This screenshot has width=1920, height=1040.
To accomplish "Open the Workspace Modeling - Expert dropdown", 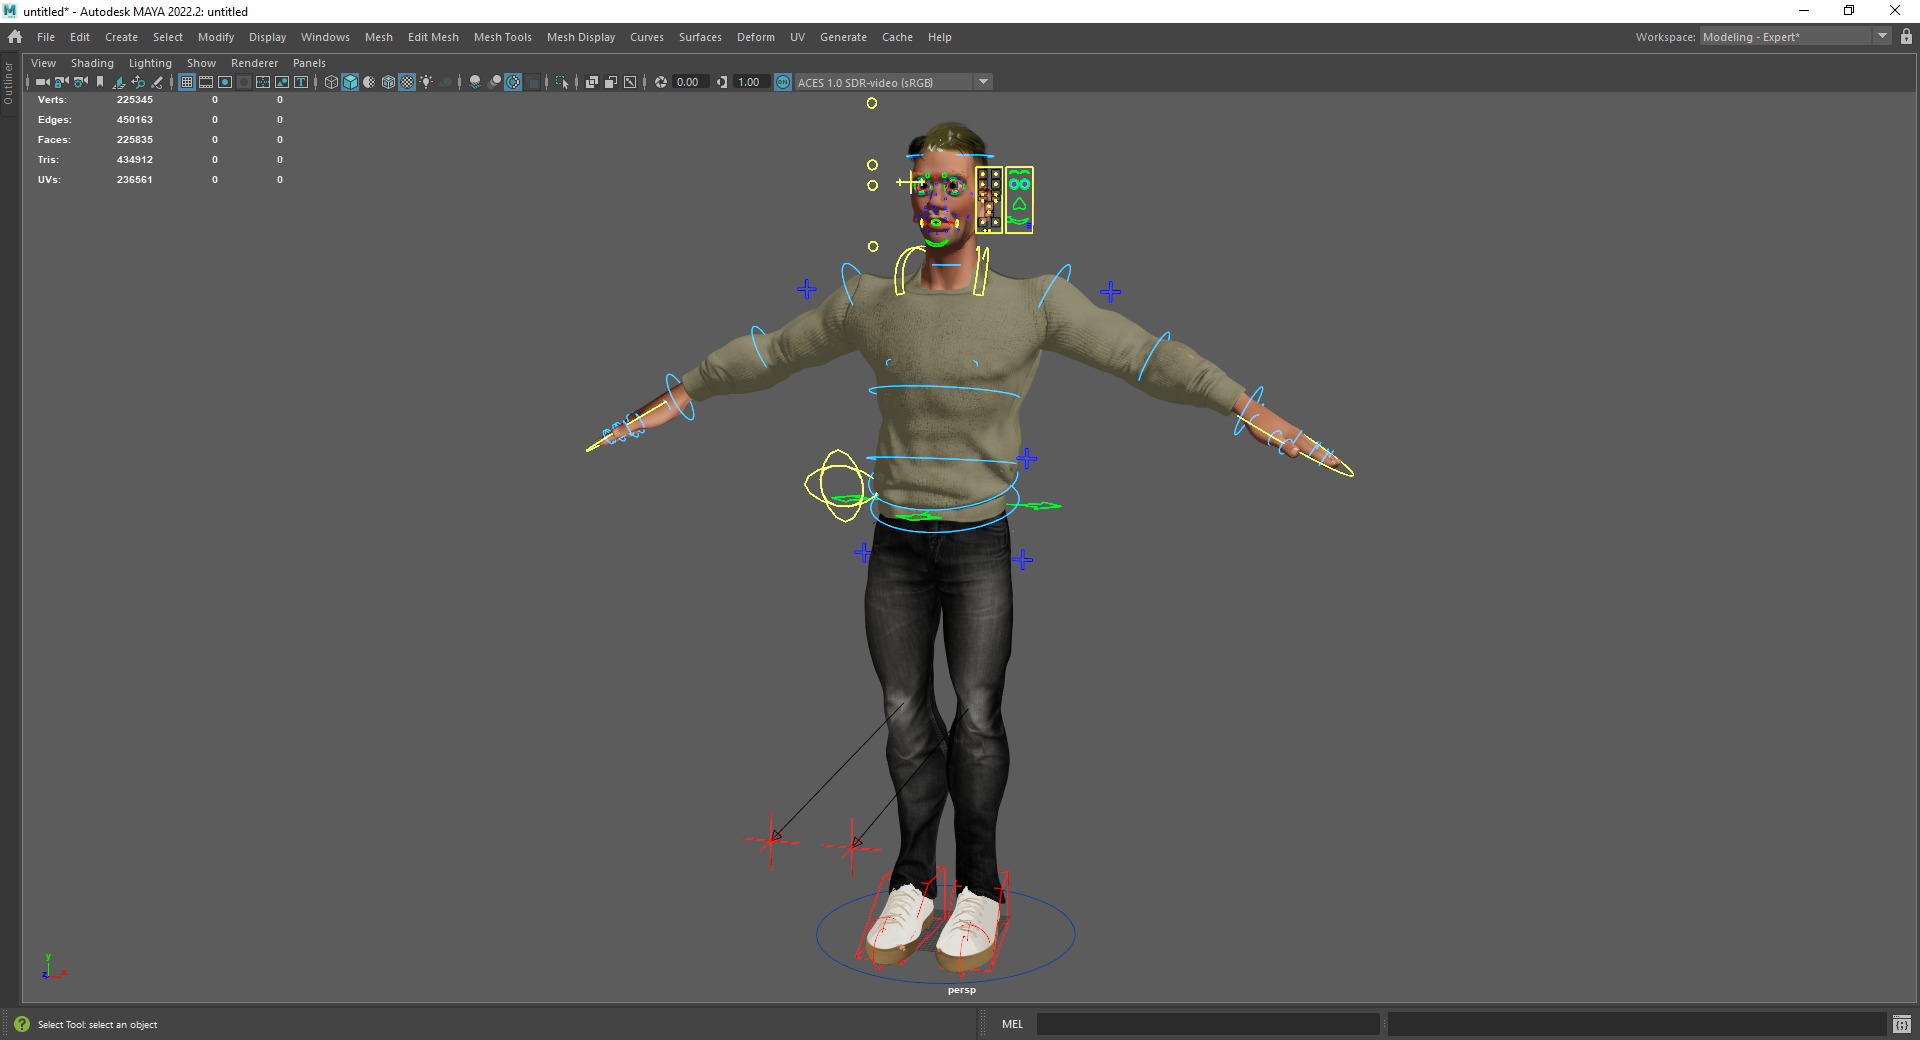I will click(1795, 36).
